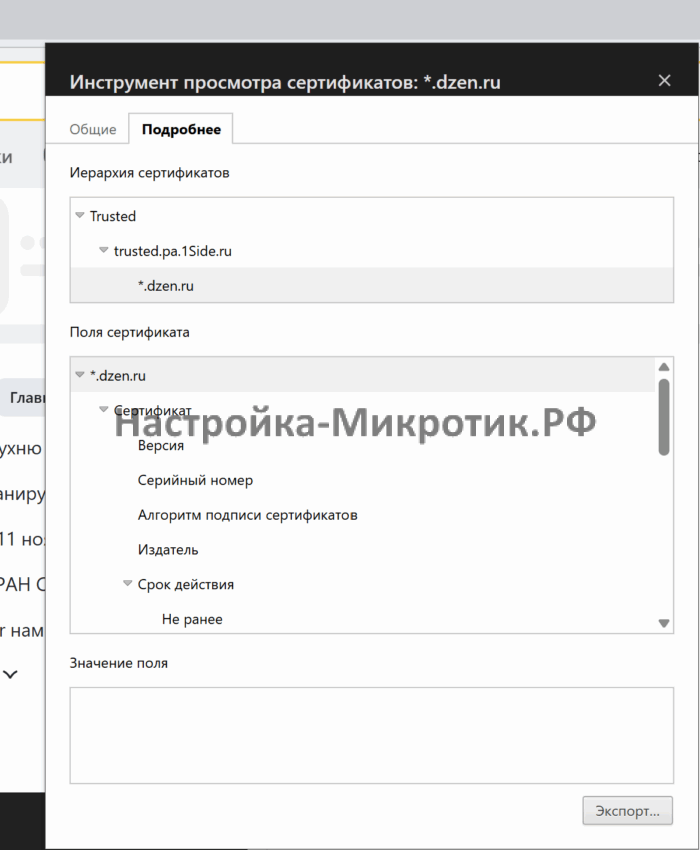Screen dimensions: 700x850
Task: Click the Экспорт... button
Action: coord(627,810)
